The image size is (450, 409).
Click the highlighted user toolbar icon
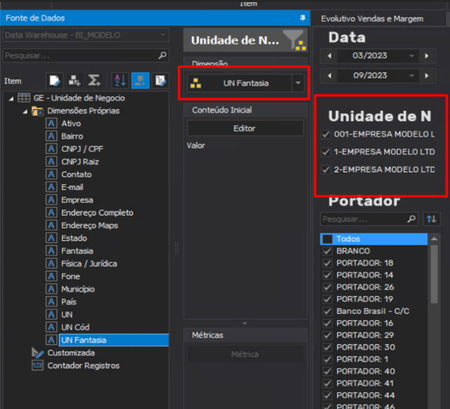click(x=140, y=80)
